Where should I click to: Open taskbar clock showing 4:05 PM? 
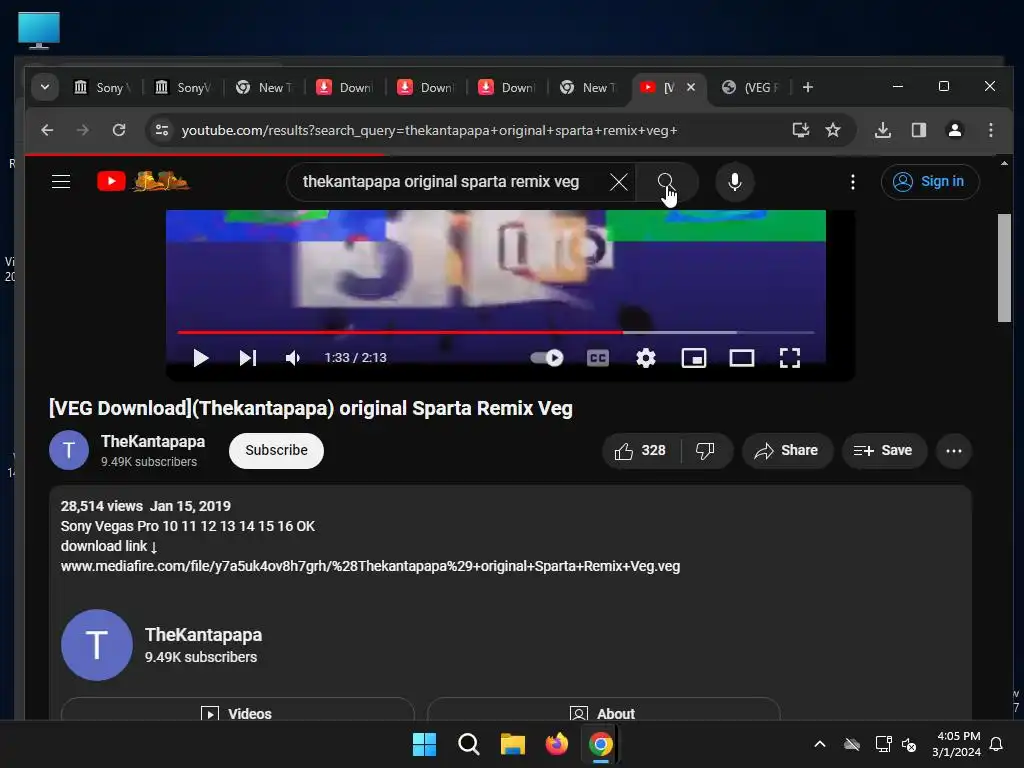956,744
